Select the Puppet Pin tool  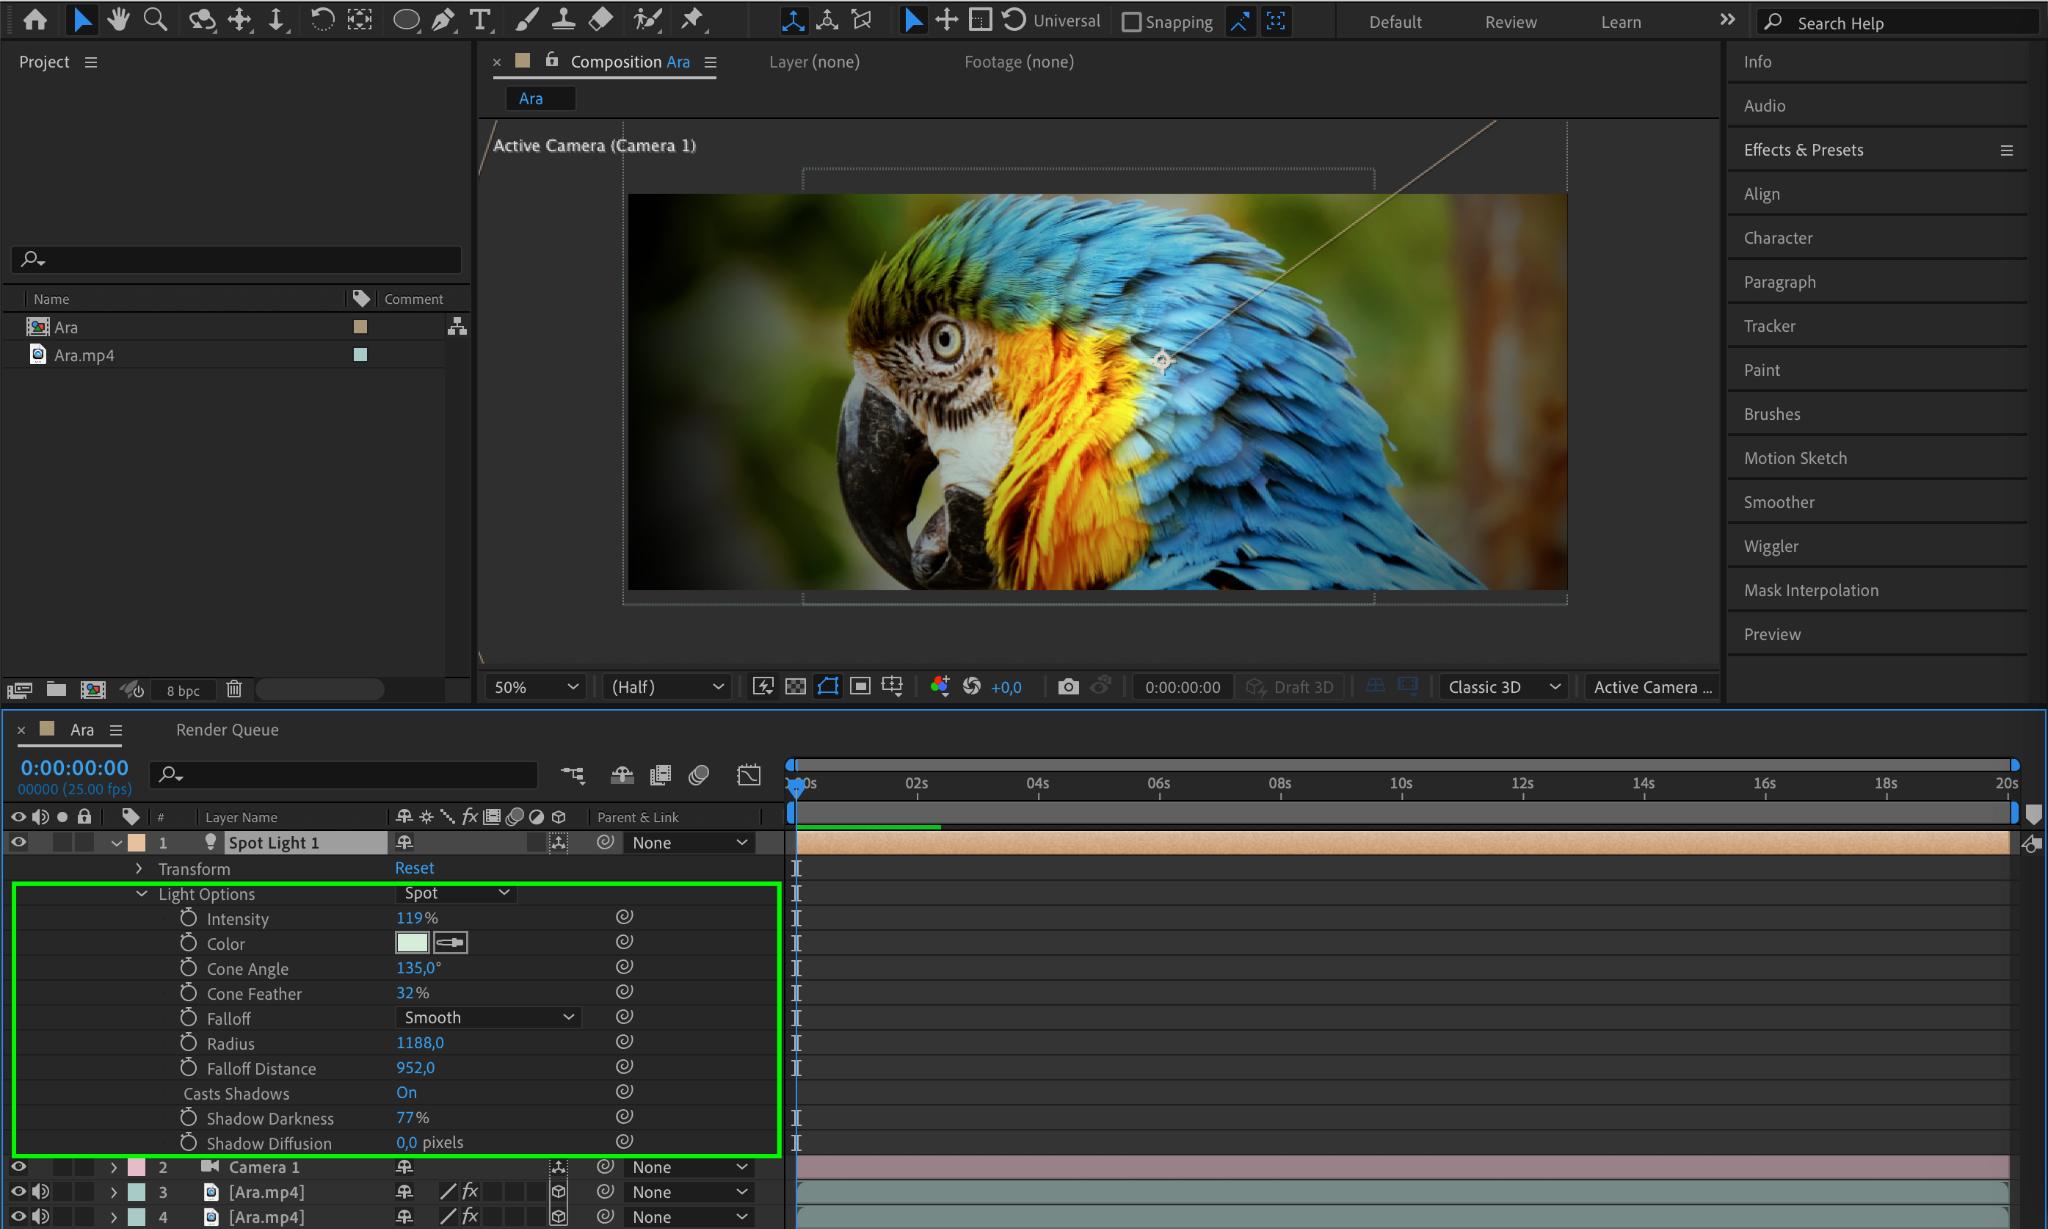point(692,19)
